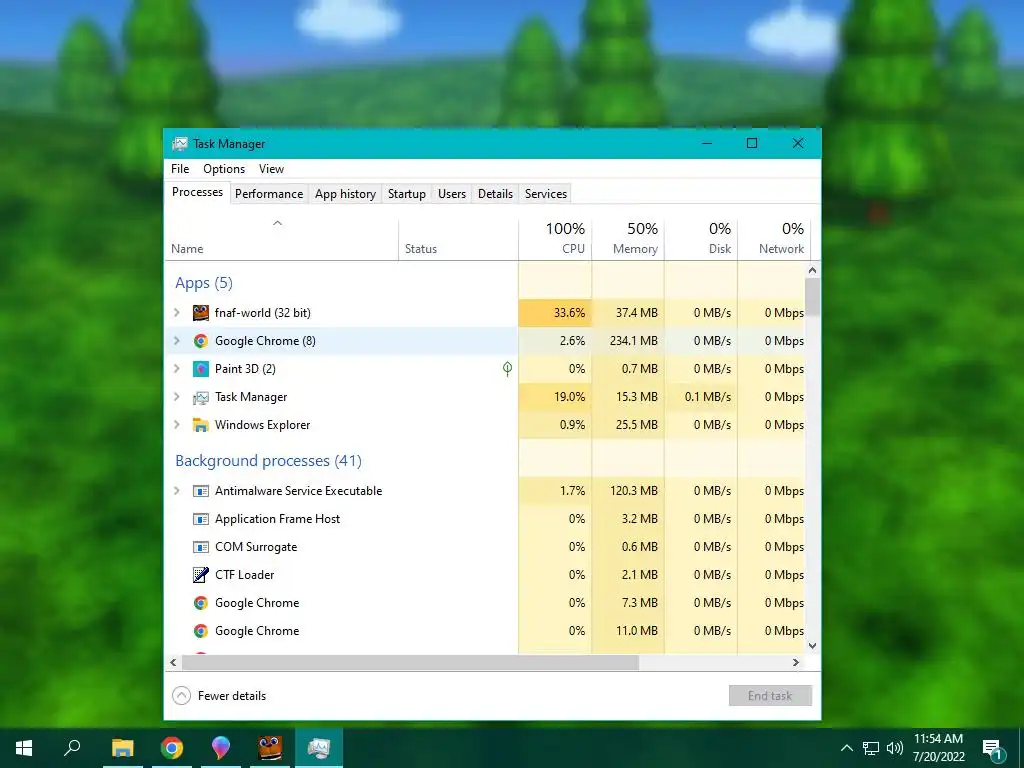Click the End task button
This screenshot has width=1024, height=768.
tap(770, 696)
